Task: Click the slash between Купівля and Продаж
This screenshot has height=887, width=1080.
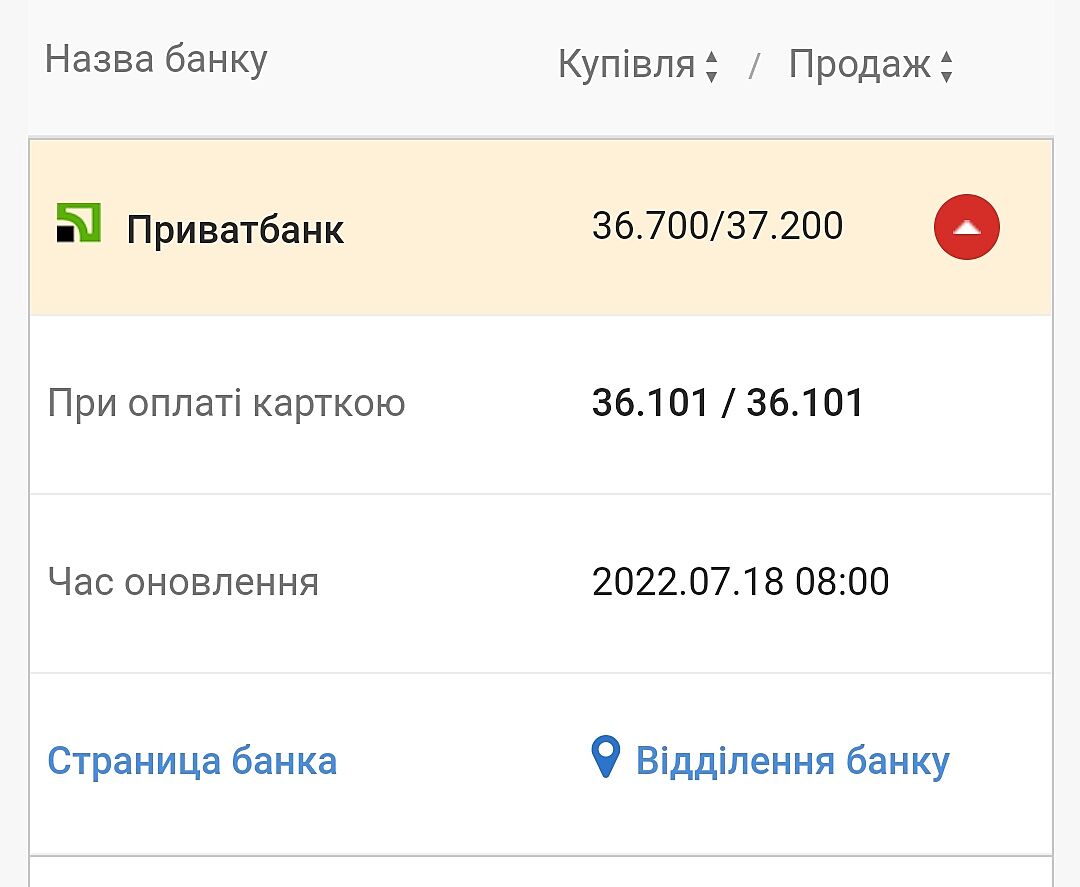Action: pos(755,67)
